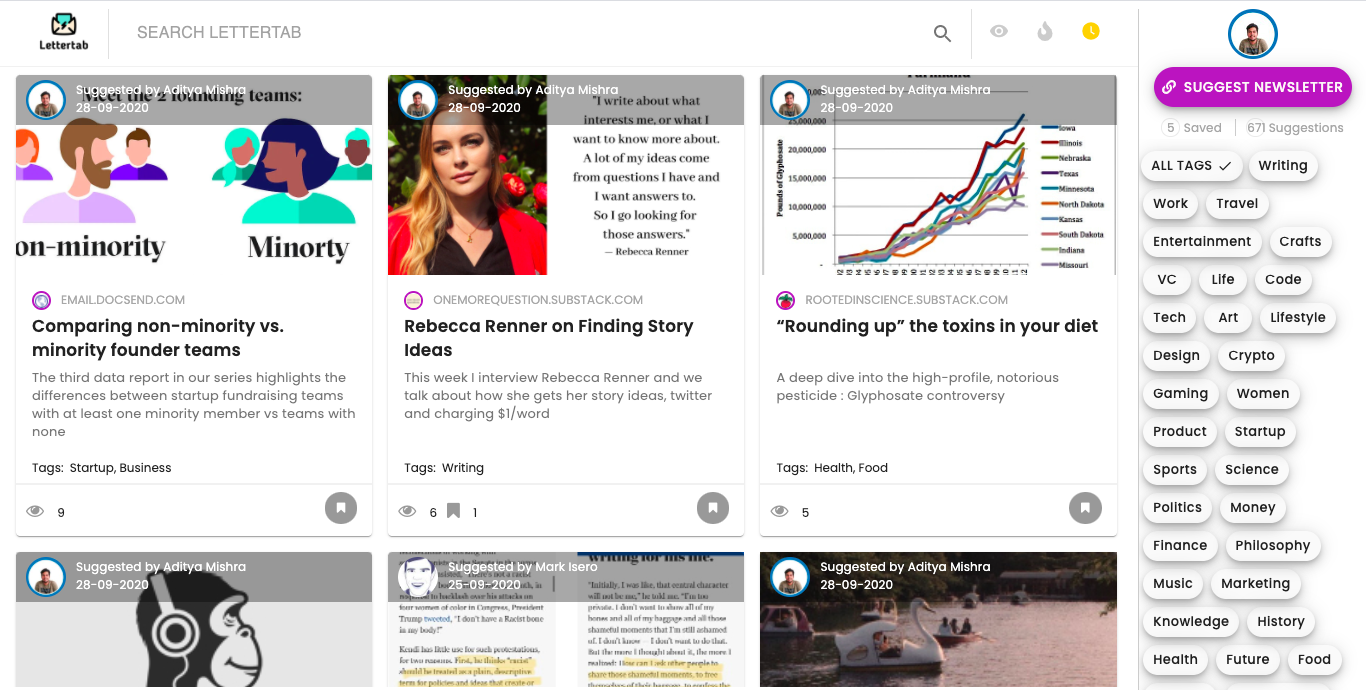Open Rounding up the toxins article title

pos(937,326)
